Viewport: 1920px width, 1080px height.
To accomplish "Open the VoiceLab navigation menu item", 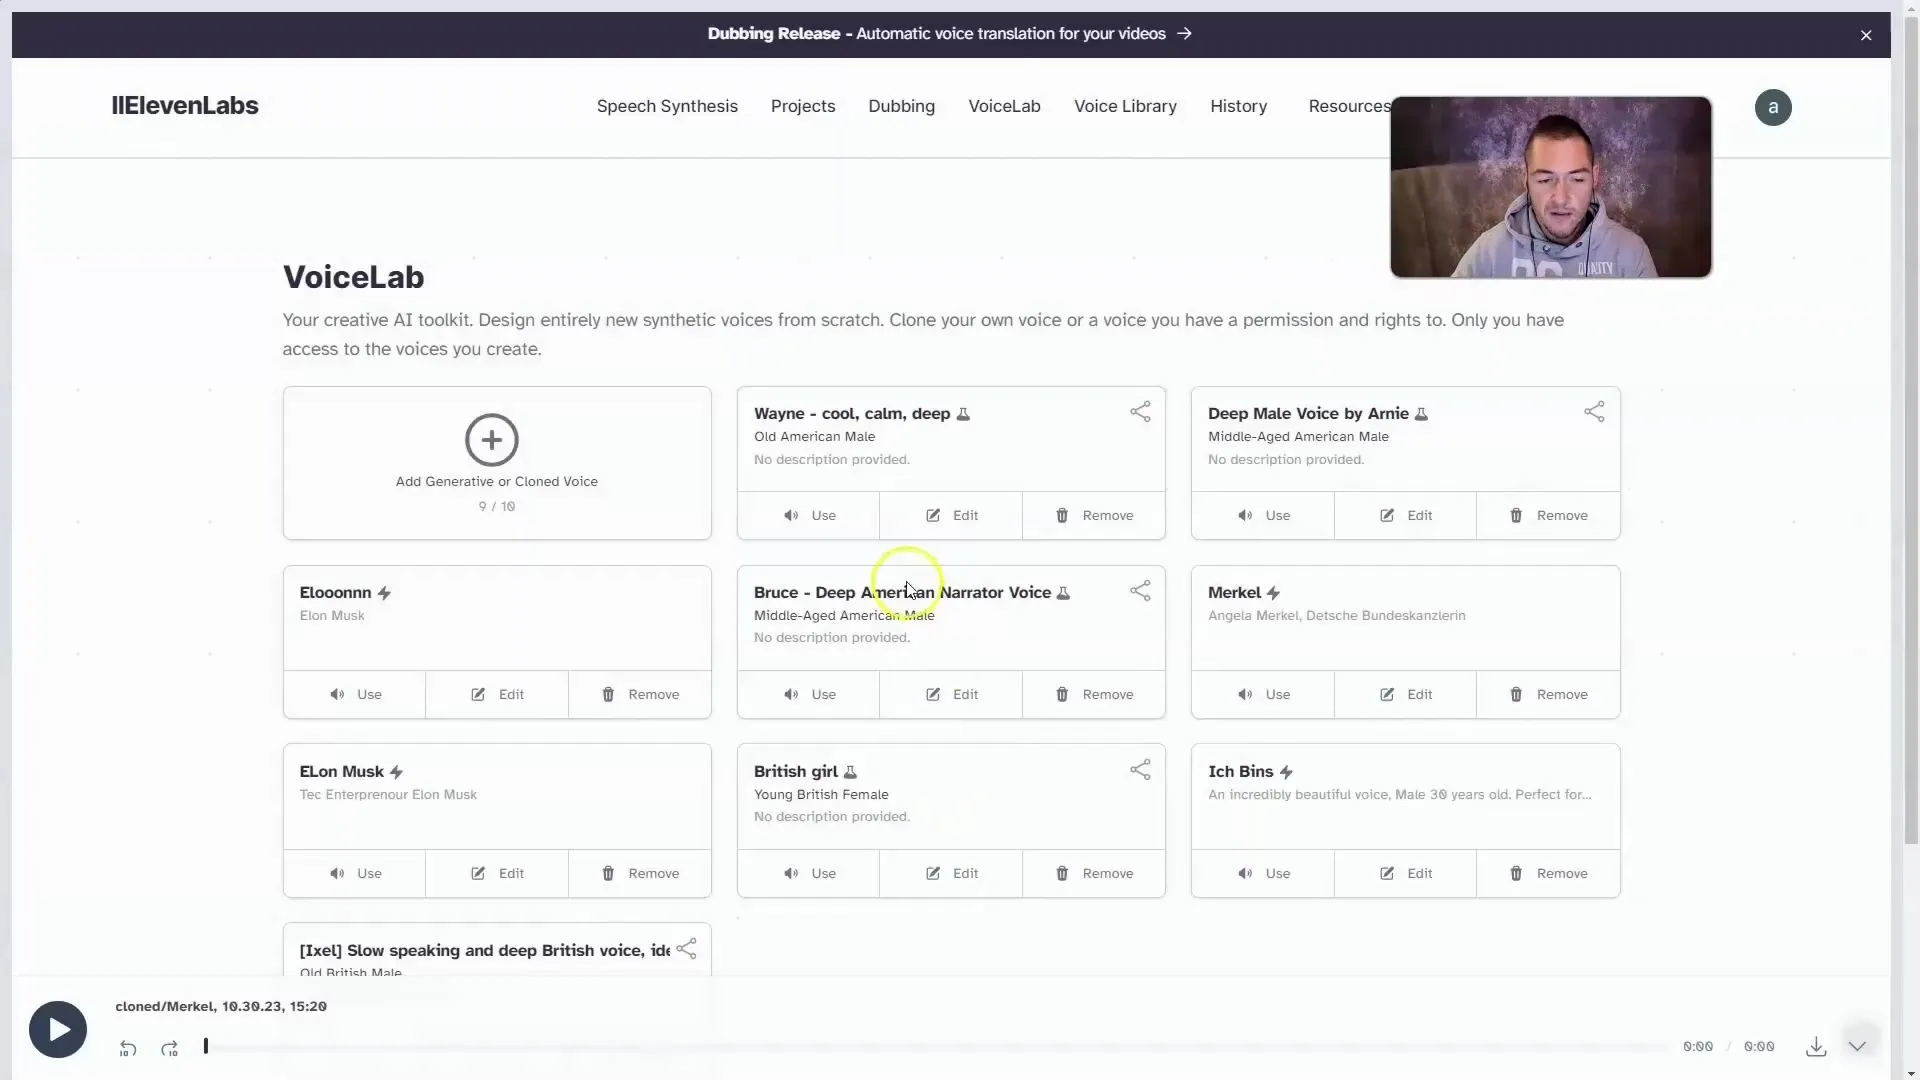I will coord(1005,105).
